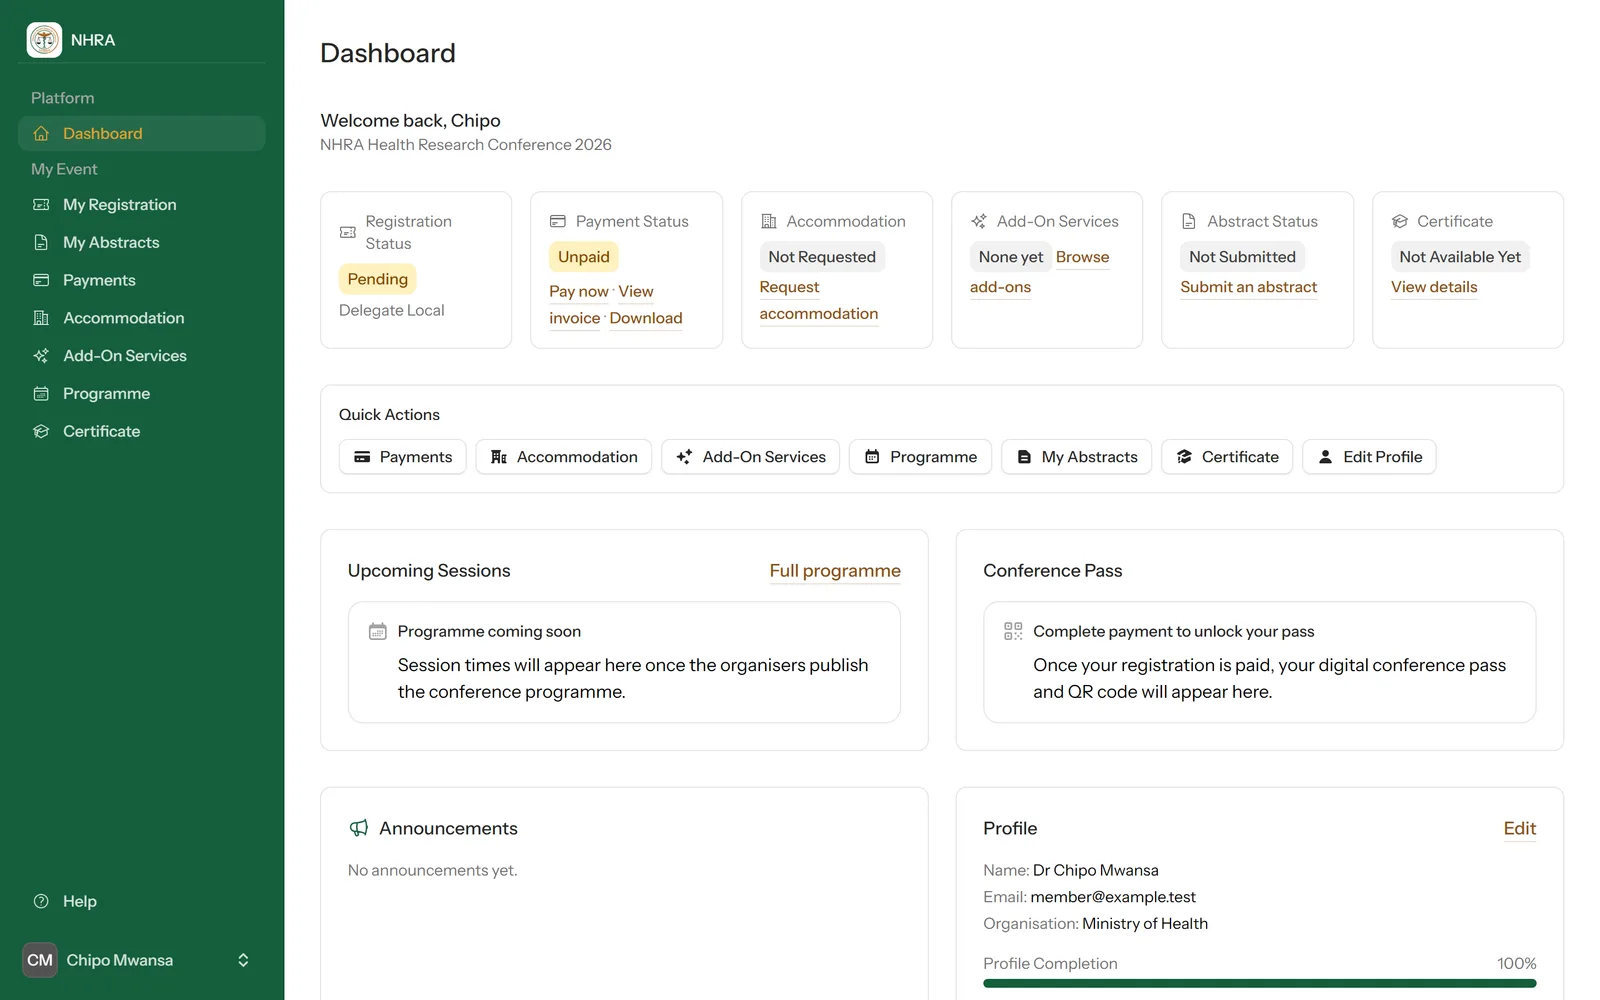Click the My Abstracts document icon in sidebar

click(41, 243)
